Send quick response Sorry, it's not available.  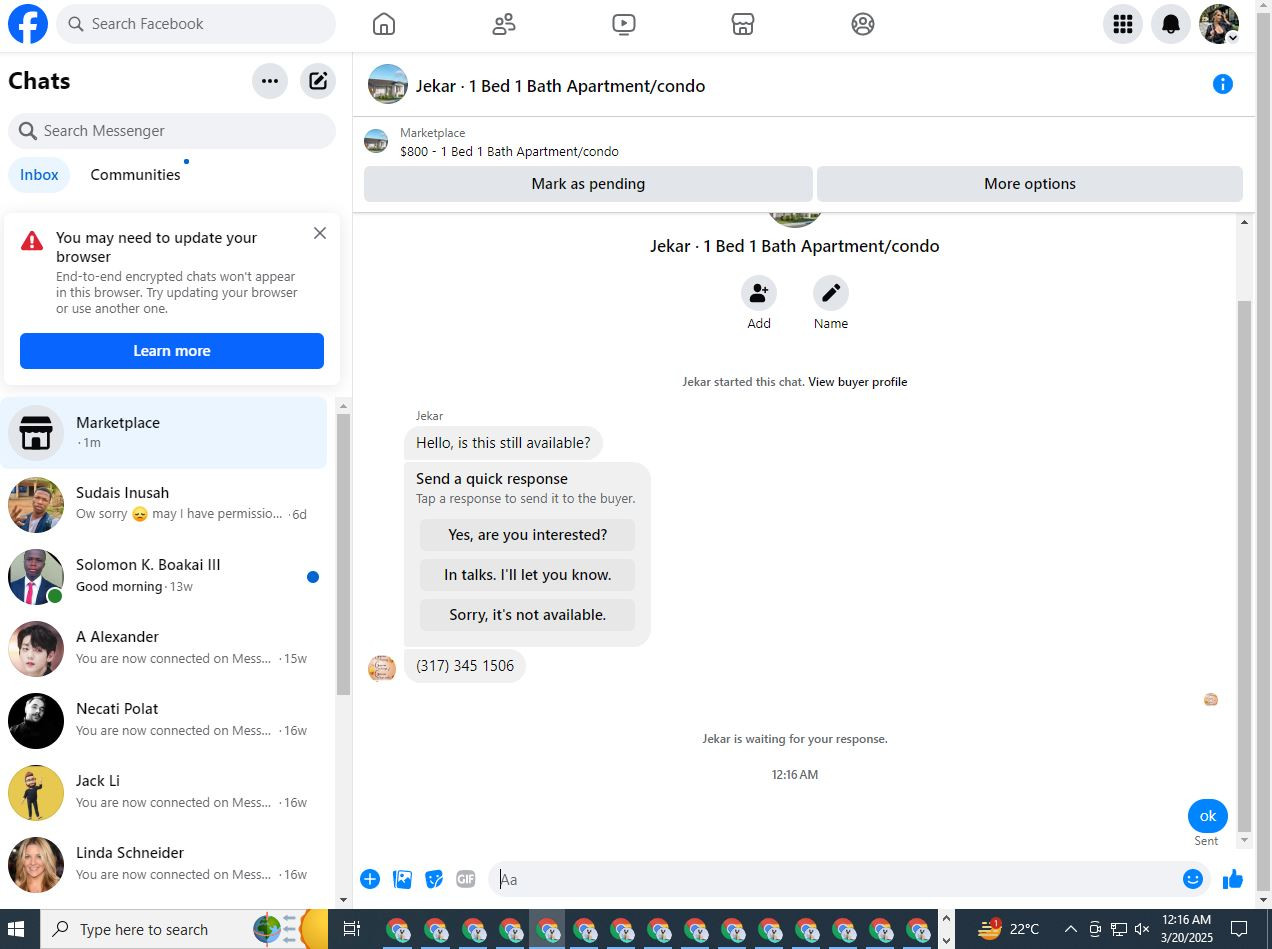tap(528, 615)
